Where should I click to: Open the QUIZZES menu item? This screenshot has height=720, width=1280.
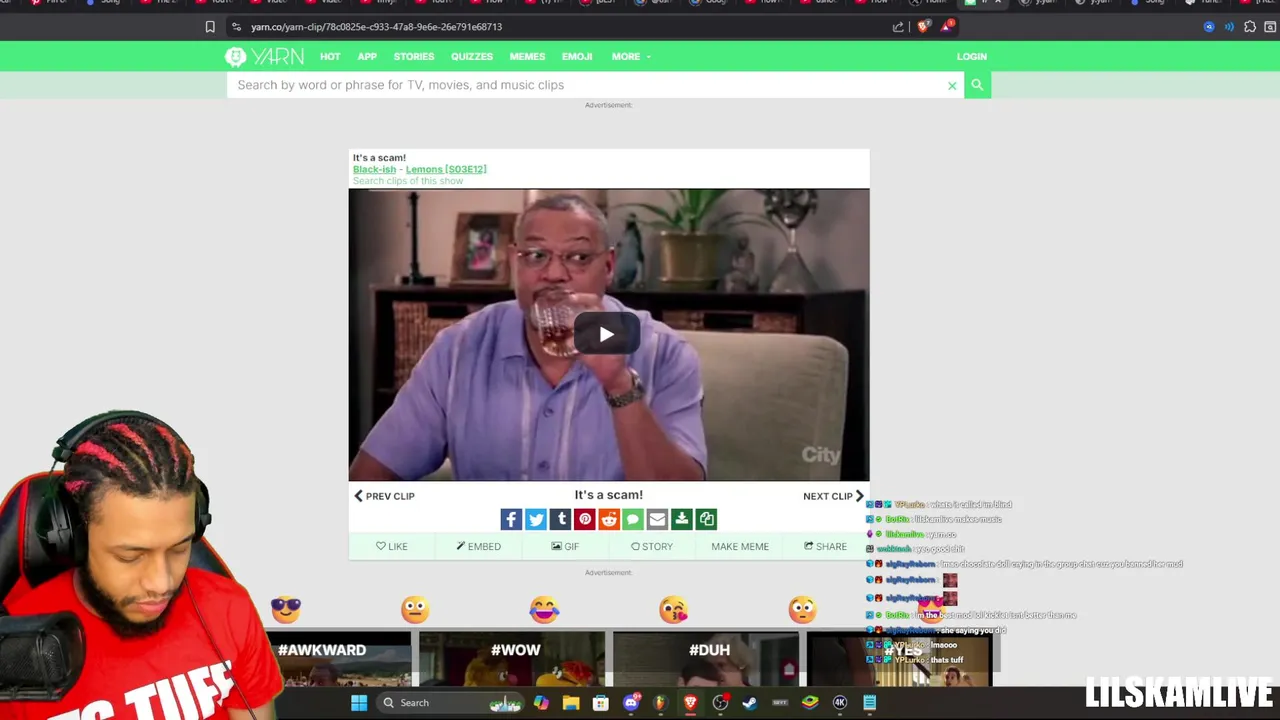pos(472,57)
